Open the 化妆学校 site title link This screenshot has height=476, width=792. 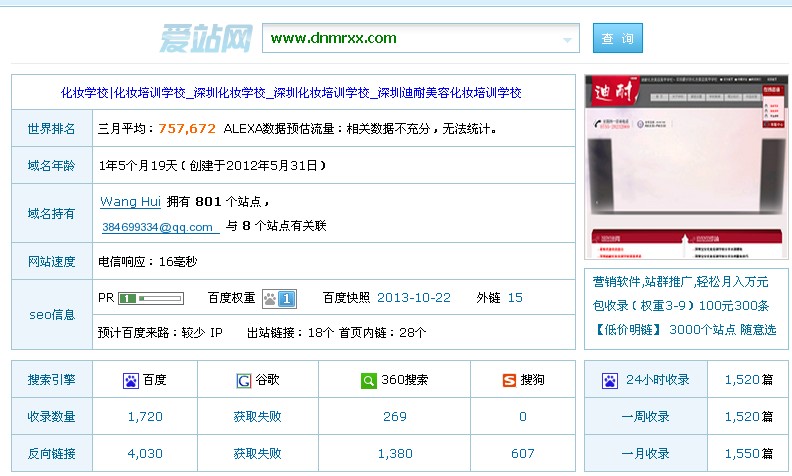(291, 93)
